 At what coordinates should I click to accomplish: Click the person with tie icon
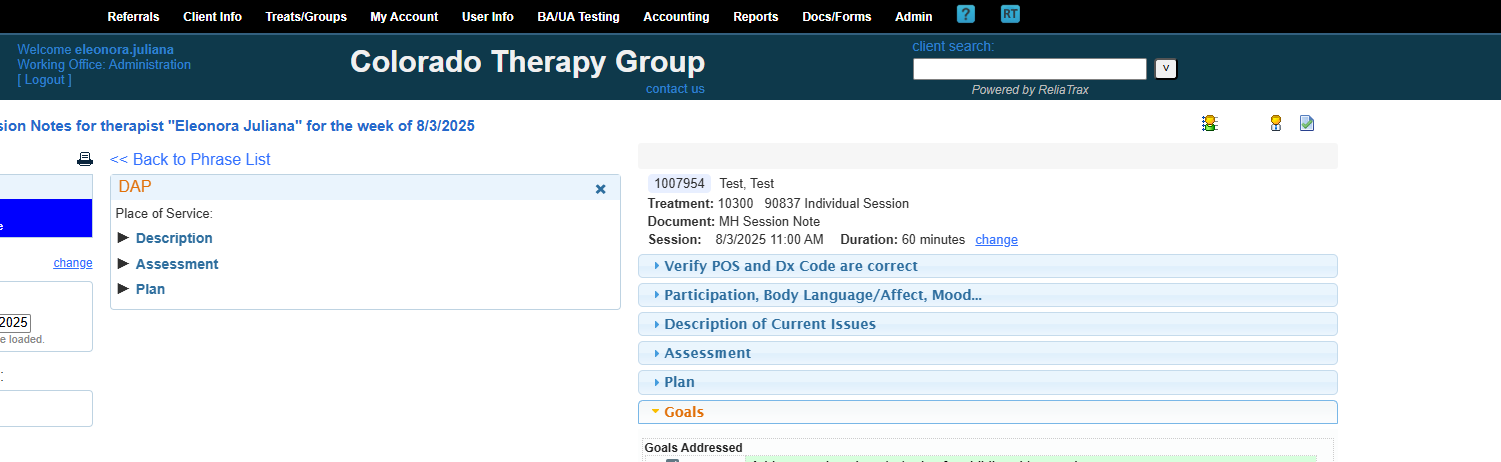[1275, 123]
